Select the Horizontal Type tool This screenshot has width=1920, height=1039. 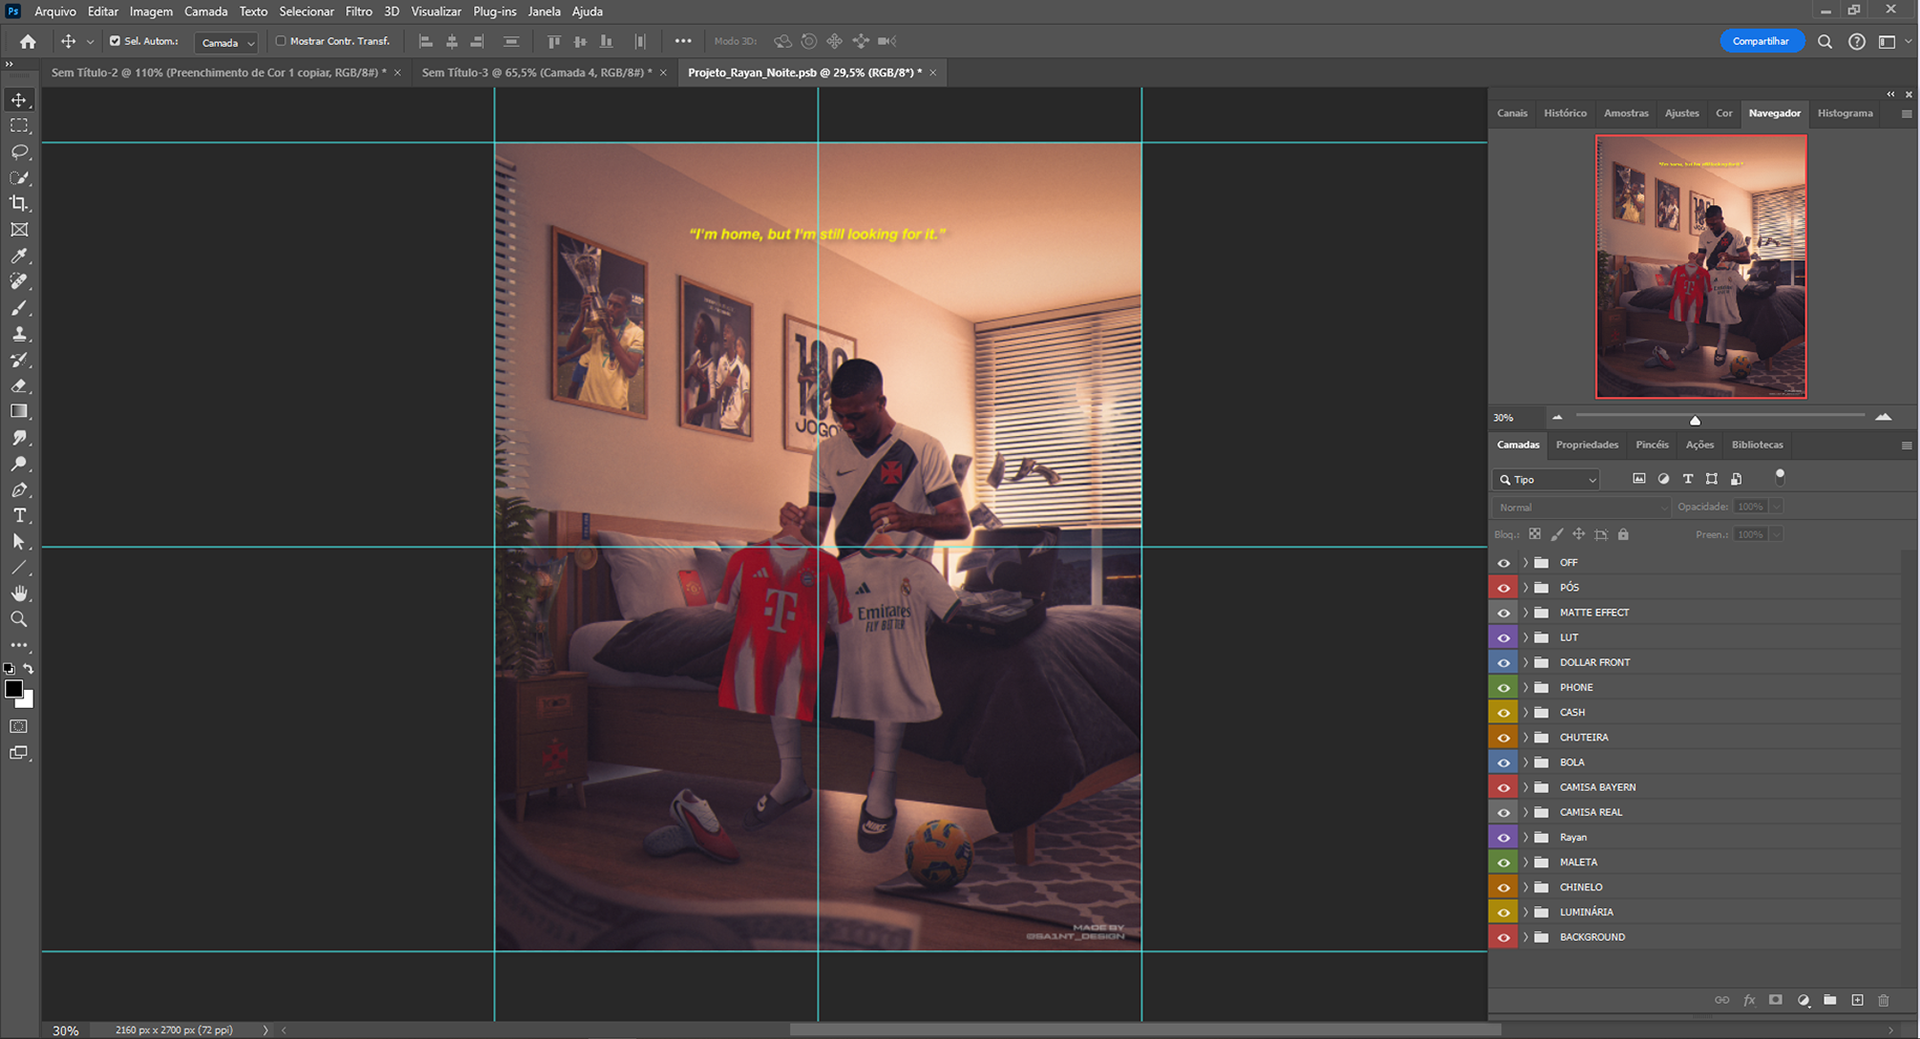(19, 516)
